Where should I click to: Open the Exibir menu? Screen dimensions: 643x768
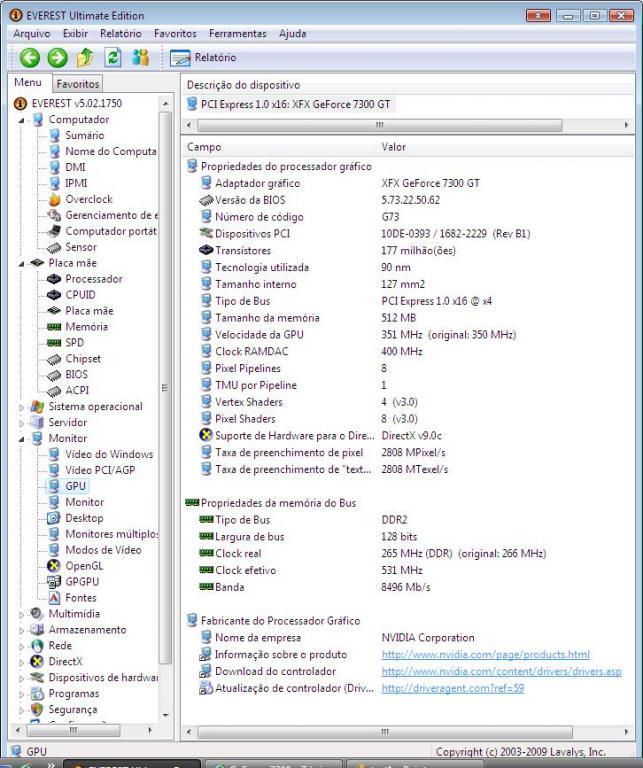pyautogui.click(x=75, y=34)
